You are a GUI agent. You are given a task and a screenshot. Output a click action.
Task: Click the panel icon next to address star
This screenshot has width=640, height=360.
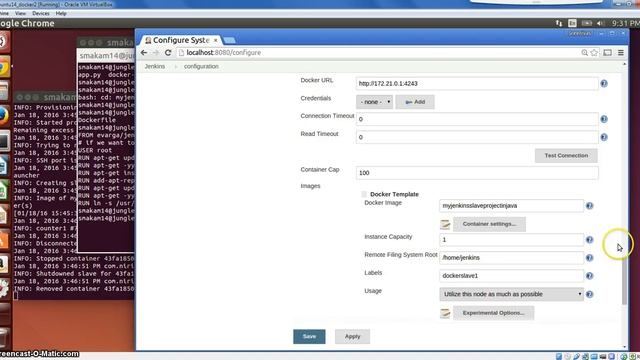coord(607,53)
